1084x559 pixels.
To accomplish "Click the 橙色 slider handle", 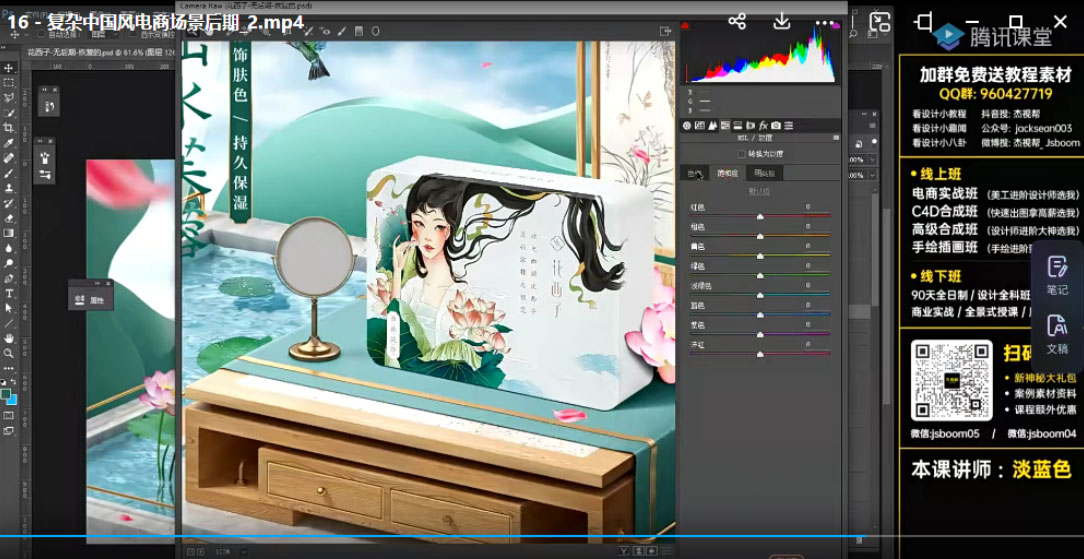I will 760,236.
